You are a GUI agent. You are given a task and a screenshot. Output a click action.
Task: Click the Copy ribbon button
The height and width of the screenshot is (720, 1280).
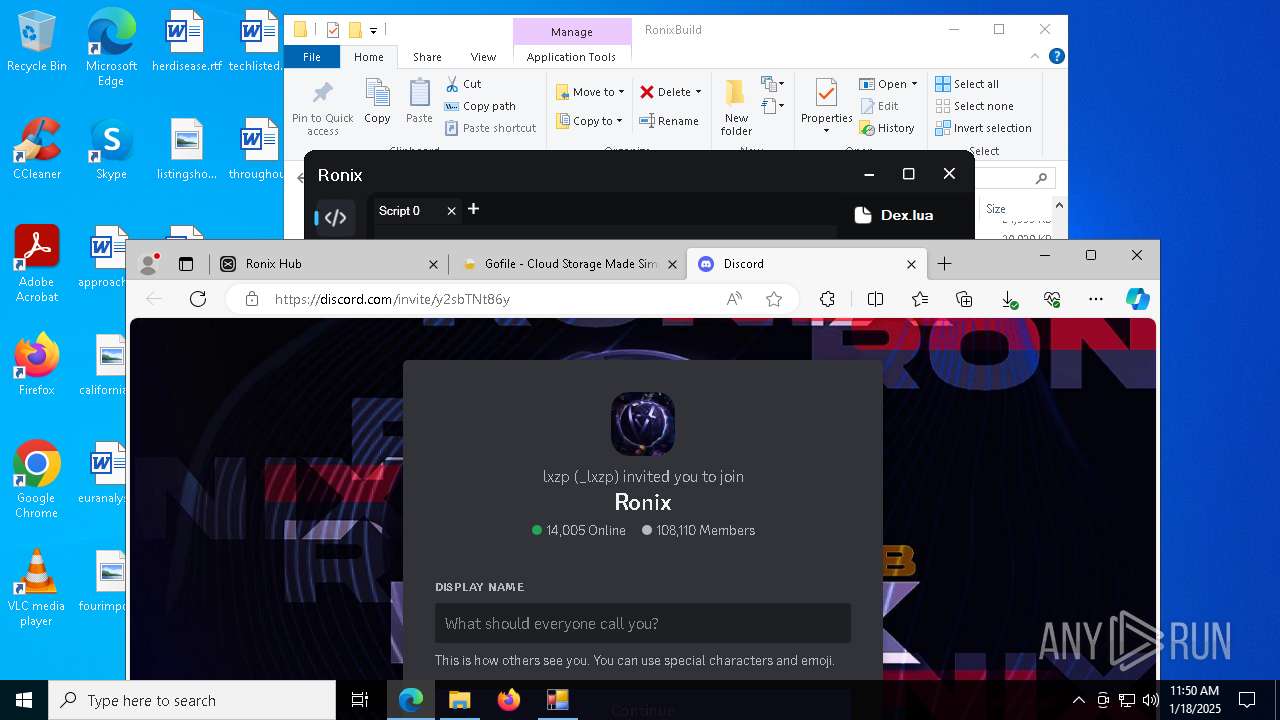coord(377,102)
